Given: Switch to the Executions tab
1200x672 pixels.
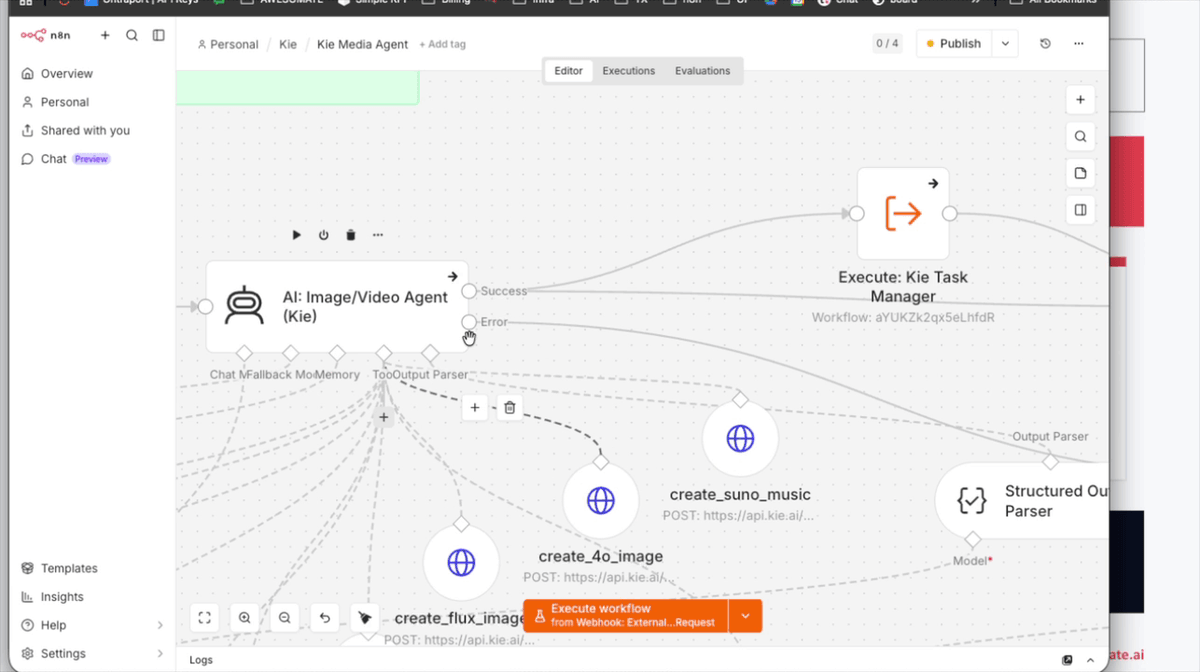Looking at the screenshot, I should pos(629,71).
